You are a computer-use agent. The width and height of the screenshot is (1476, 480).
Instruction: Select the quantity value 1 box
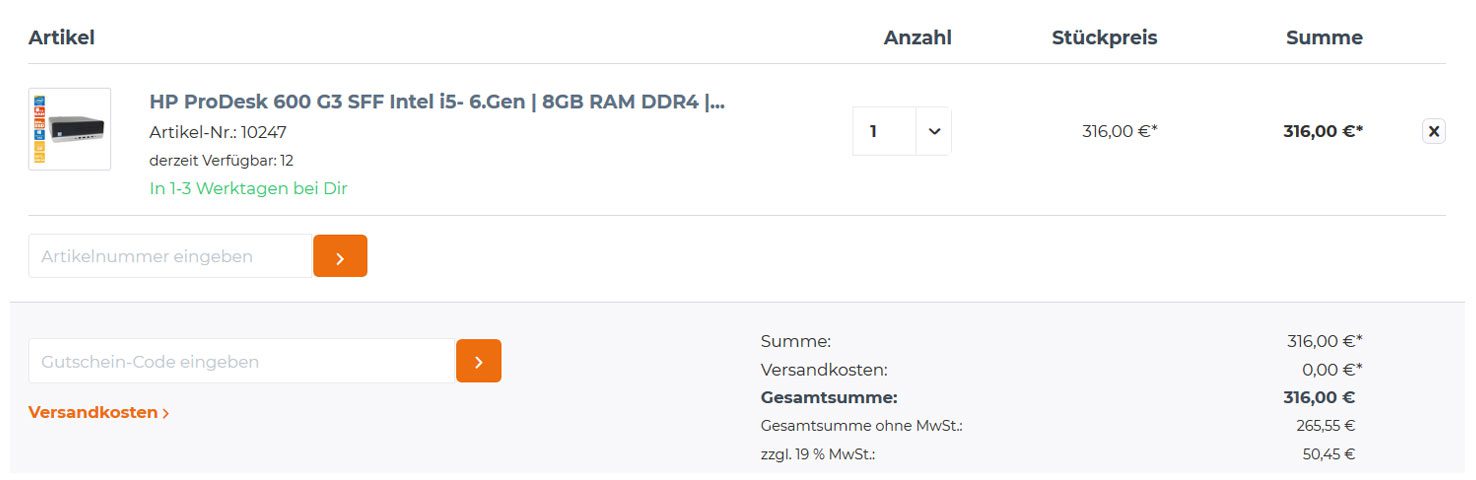click(x=884, y=131)
